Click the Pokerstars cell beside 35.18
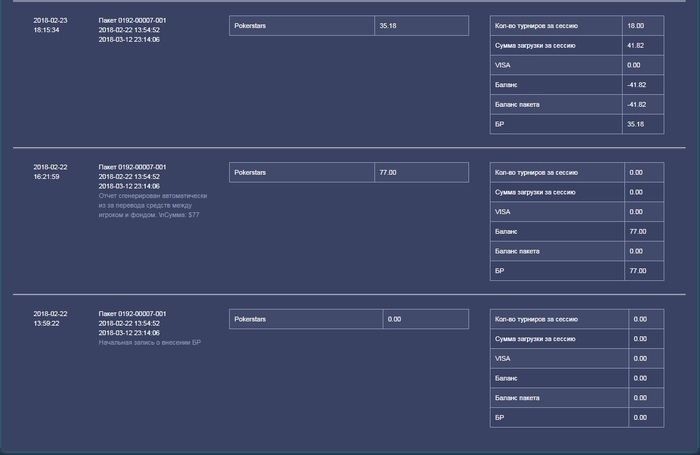700x455 pixels. pos(302,26)
